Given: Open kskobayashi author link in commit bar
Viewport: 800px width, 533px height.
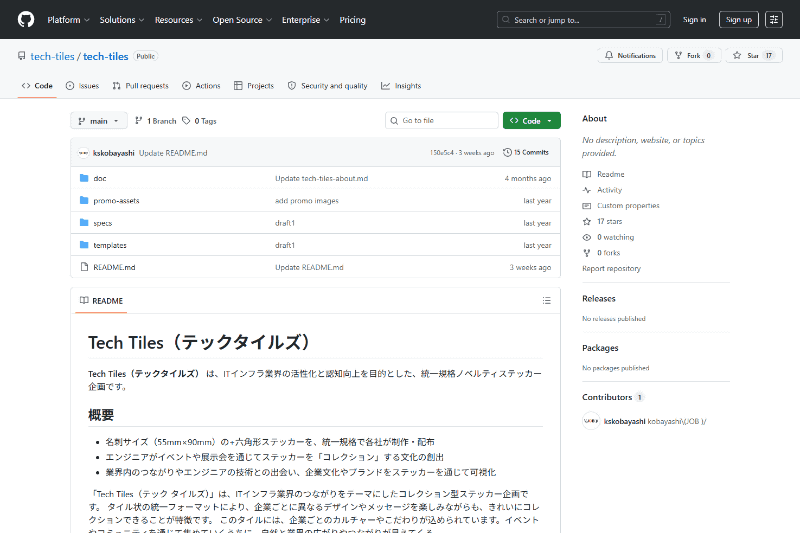Looking at the screenshot, I should click(x=114, y=153).
